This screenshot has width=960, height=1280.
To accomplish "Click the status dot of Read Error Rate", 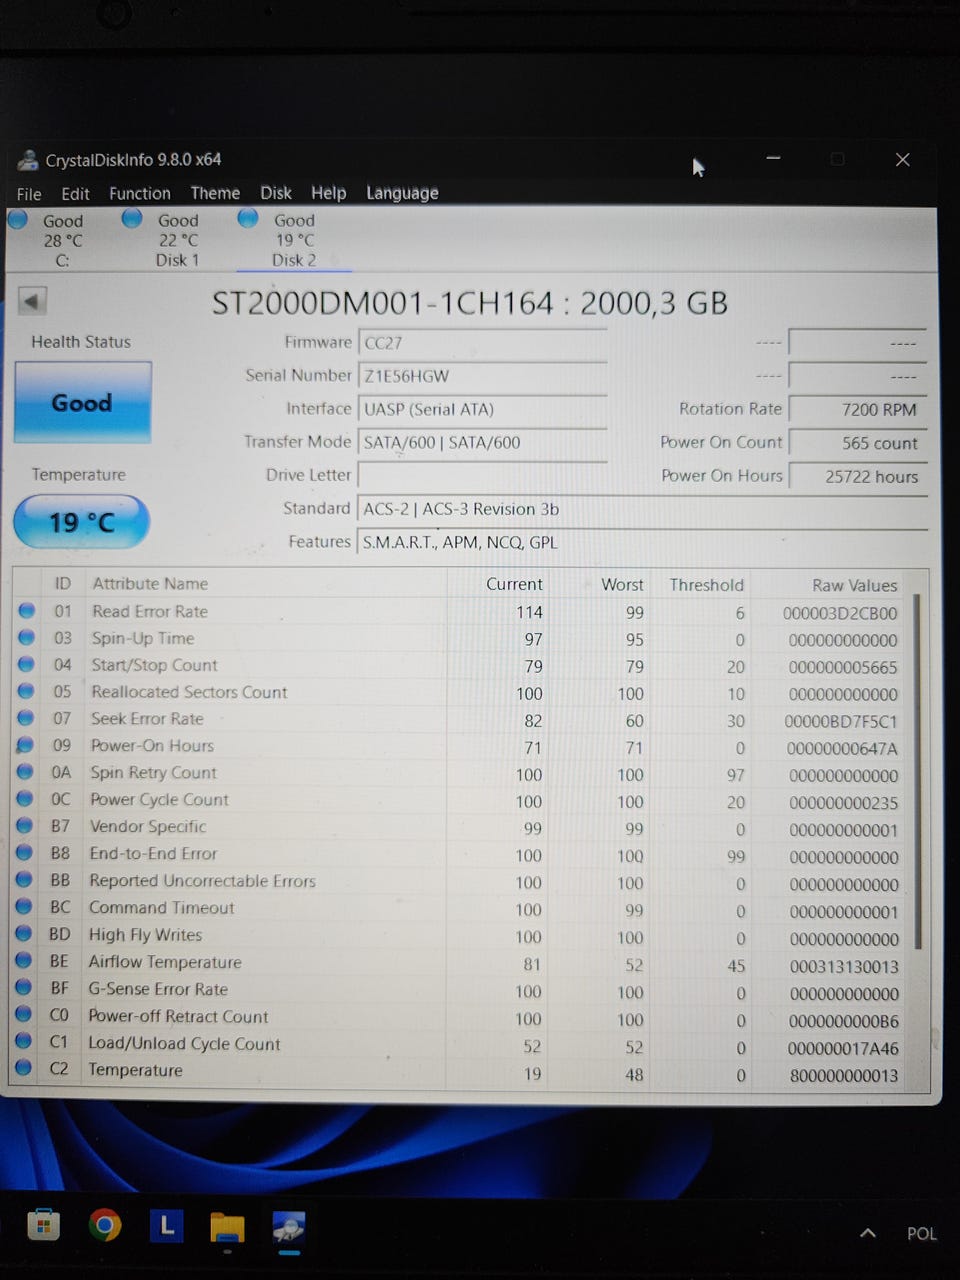I will point(27,611).
